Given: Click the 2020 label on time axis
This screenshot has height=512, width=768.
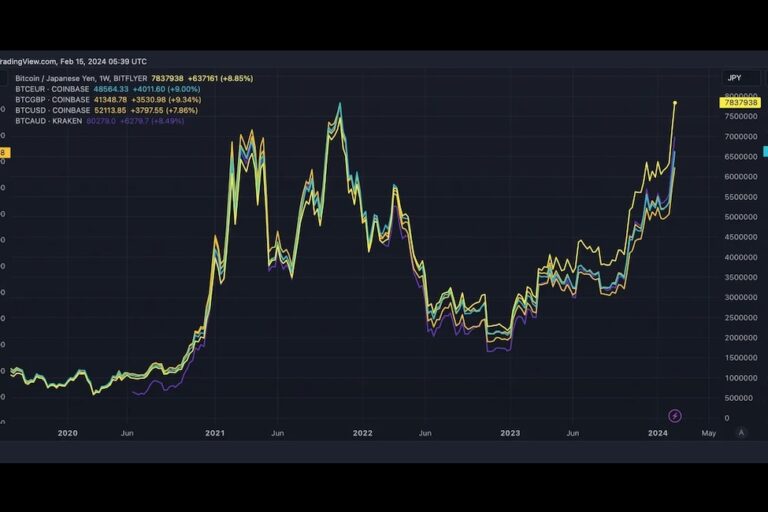Looking at the screenshot, I should (67, 433).
